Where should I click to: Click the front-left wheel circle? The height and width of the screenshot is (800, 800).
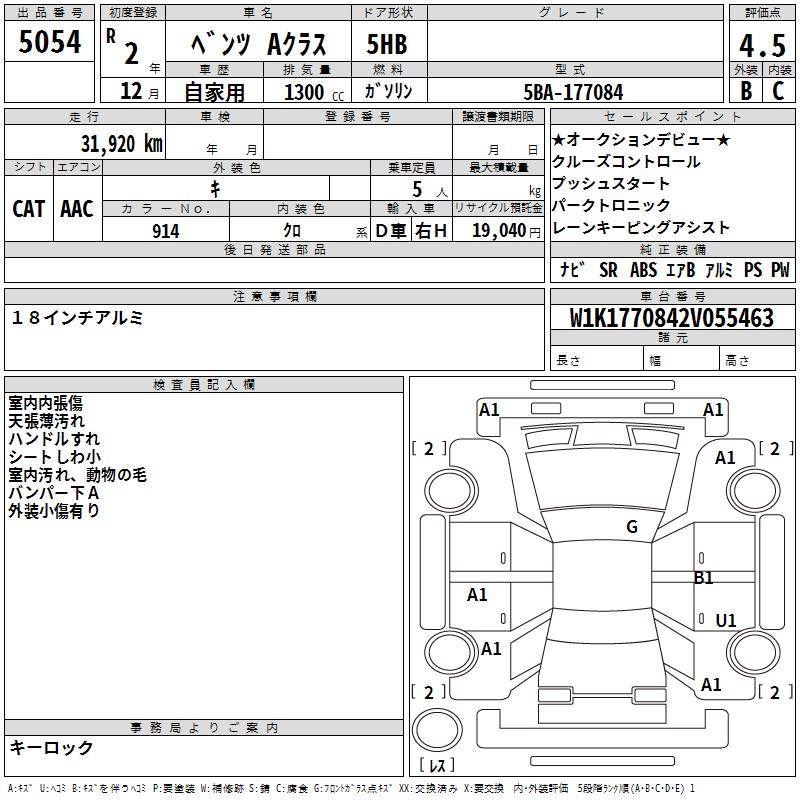450,491
